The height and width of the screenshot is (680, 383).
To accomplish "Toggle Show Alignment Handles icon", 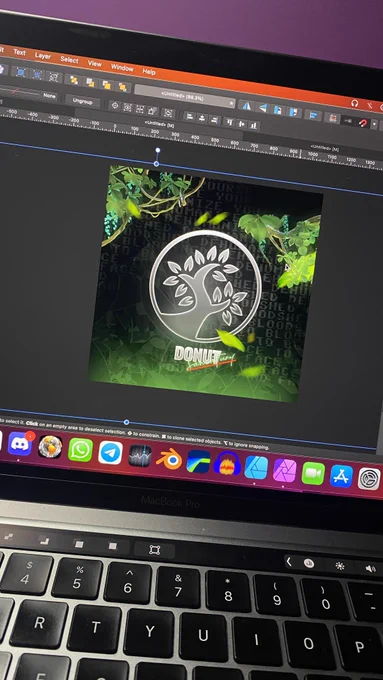I will click(x=140, y=109).
